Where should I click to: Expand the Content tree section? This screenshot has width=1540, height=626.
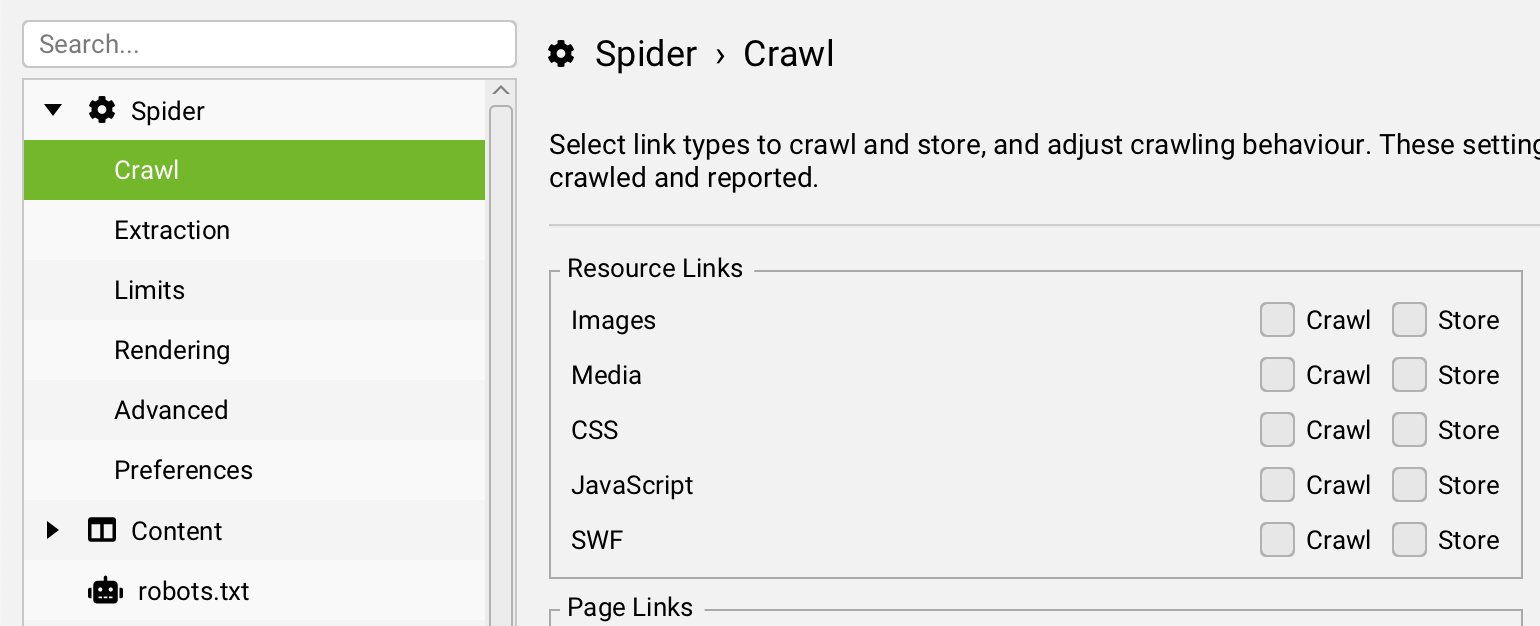[53, 530]
